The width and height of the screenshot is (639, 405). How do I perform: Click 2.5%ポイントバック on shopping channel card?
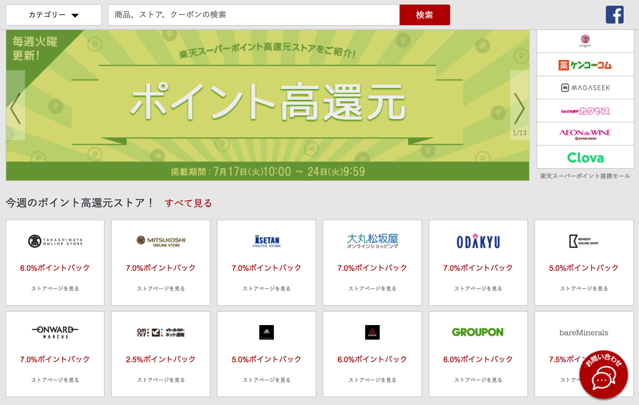coord(161,359)
